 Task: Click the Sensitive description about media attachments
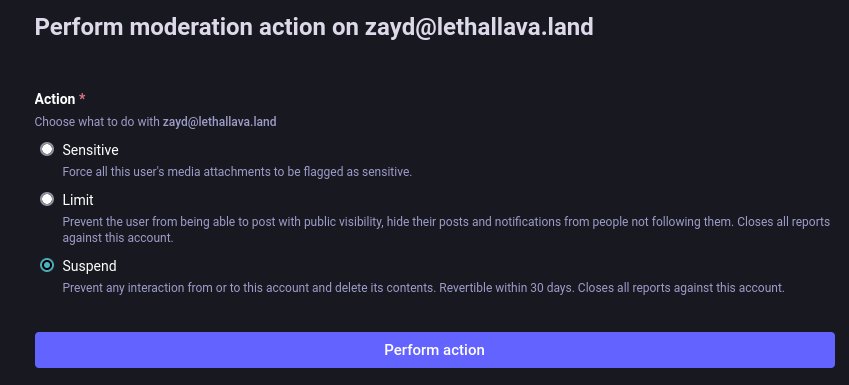(x=237, y=172)
